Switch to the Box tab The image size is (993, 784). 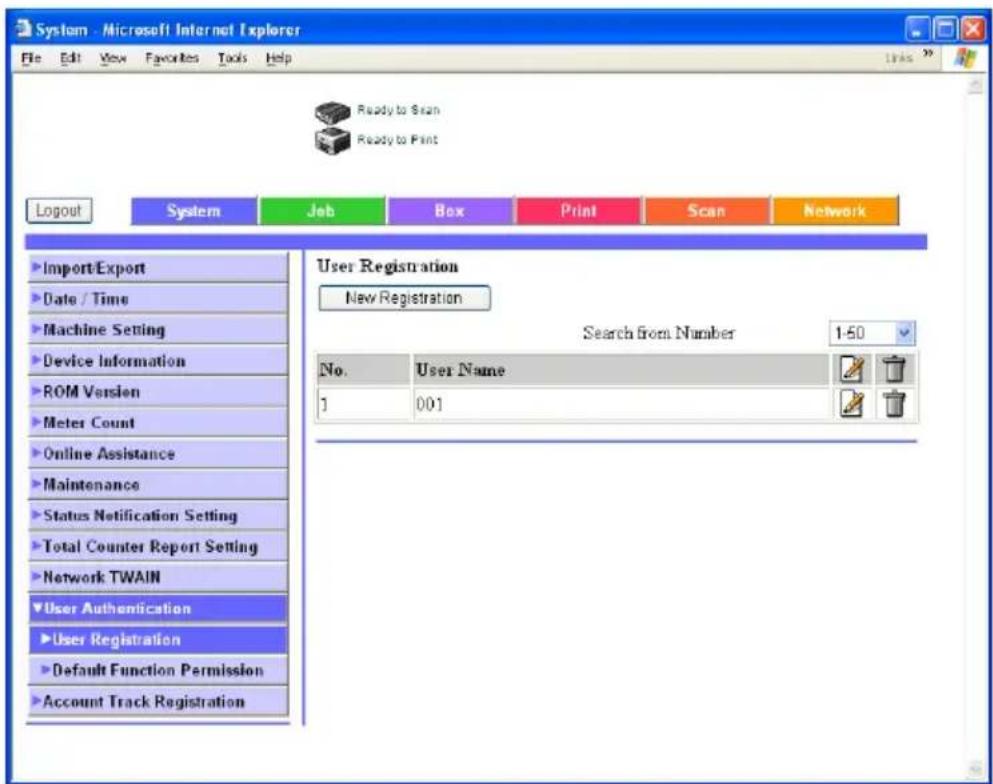point(450,211)
